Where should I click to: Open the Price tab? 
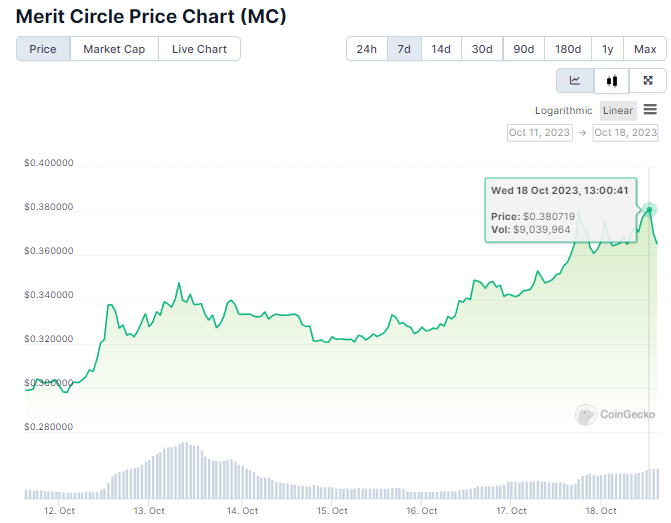point(43,49)
